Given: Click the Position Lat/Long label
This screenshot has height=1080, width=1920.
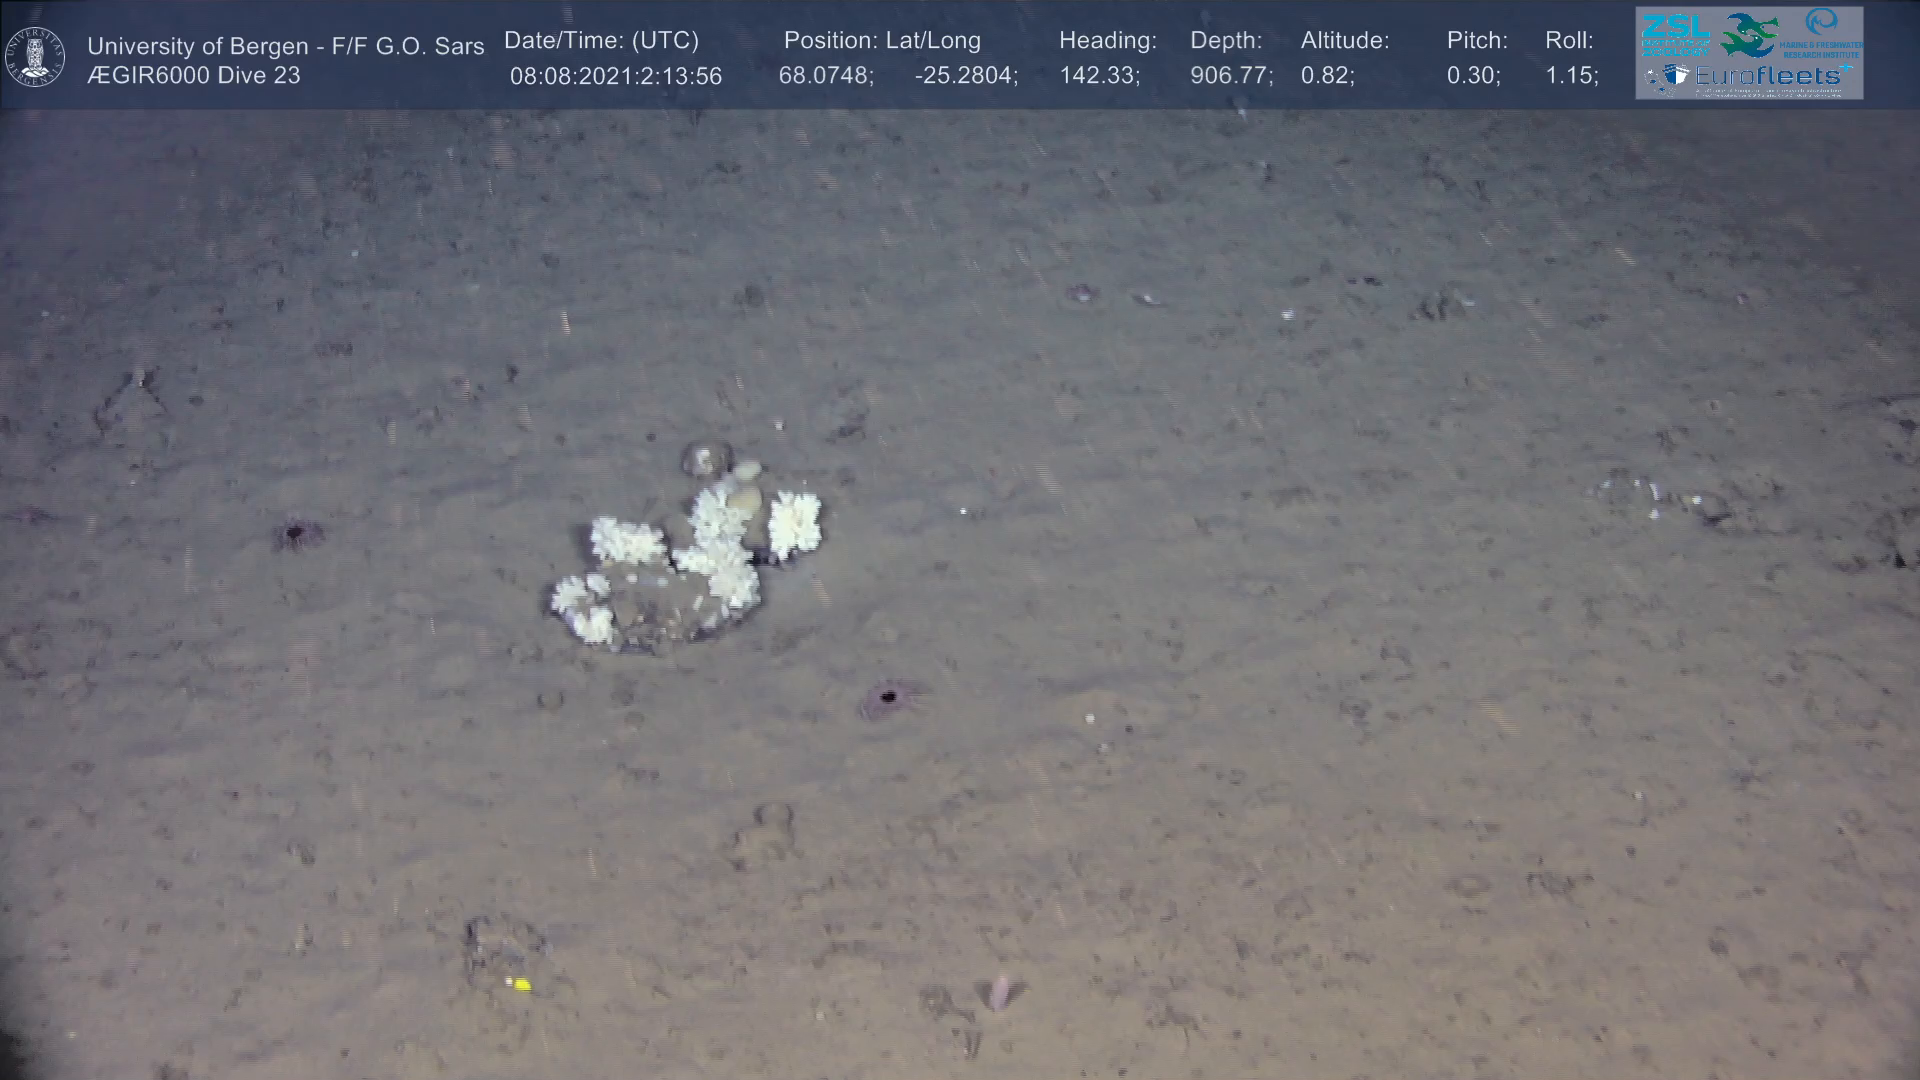Looking at the screenshot, I should click(x=882, y=41).
